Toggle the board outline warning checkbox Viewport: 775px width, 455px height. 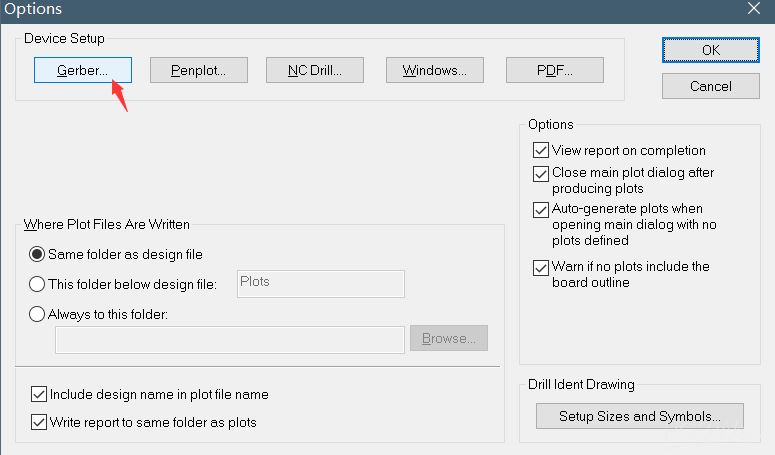[x=541, y=267]
